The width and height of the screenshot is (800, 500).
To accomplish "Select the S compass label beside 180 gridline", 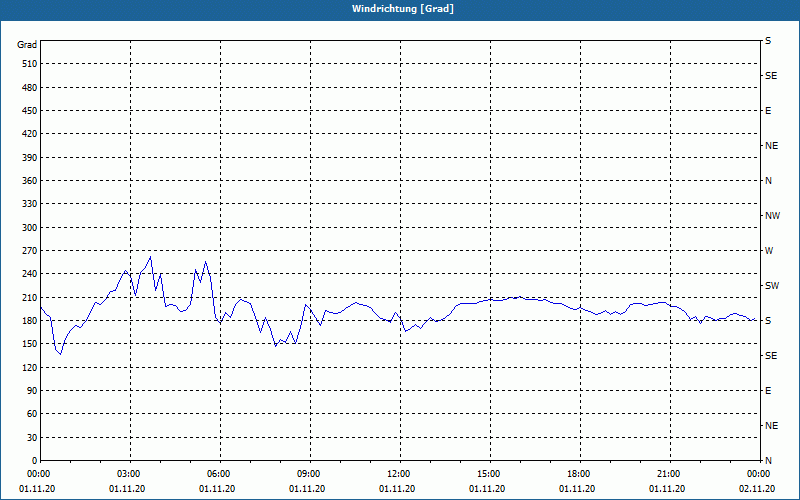I will coord(768,321).
